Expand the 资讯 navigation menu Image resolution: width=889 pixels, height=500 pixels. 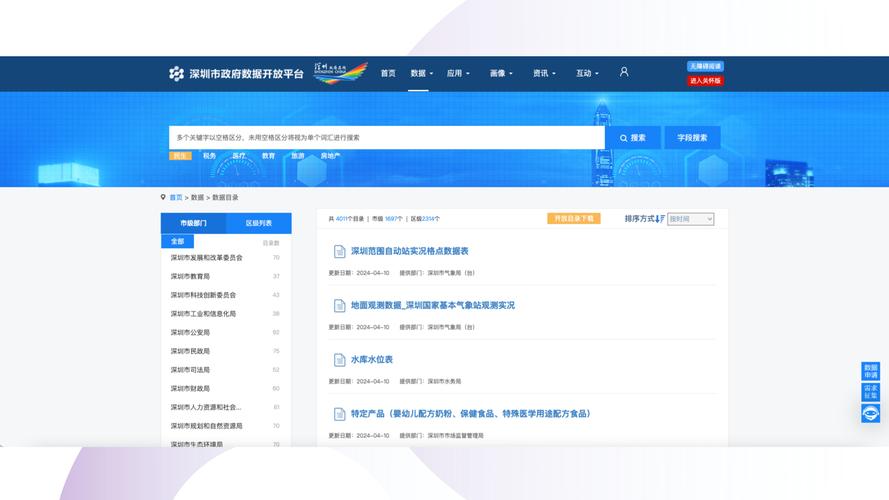point(544,73)
